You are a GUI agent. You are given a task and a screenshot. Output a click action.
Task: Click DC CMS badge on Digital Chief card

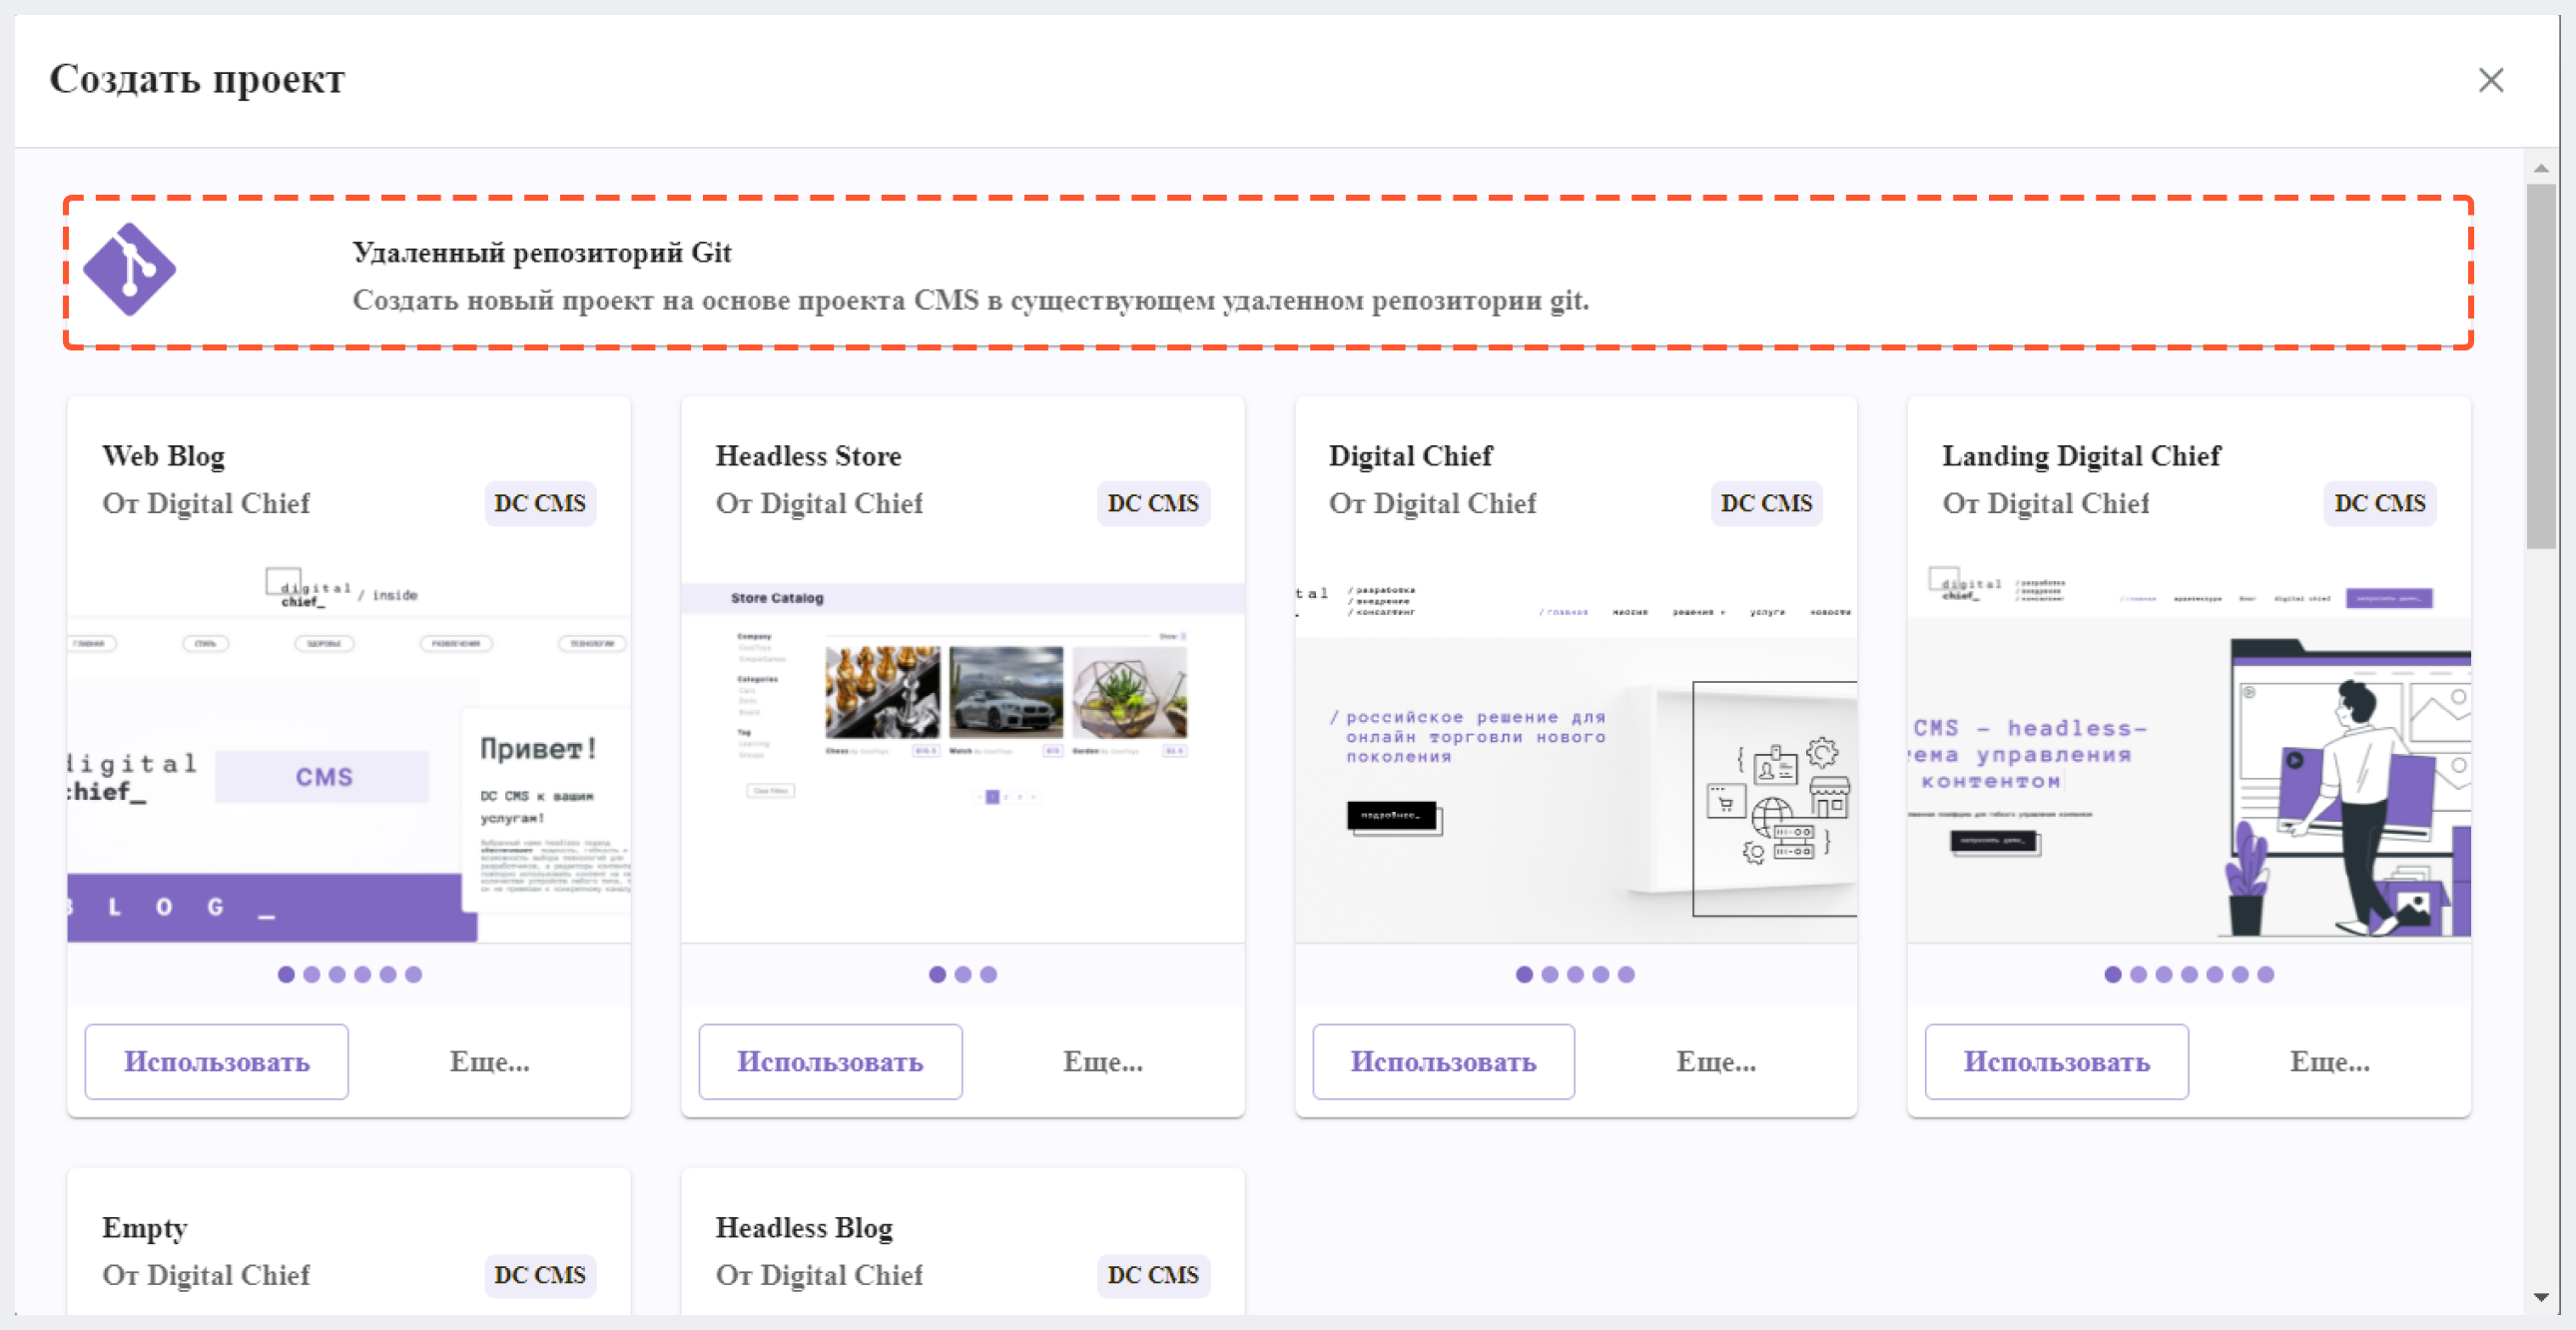point(1766,503)
